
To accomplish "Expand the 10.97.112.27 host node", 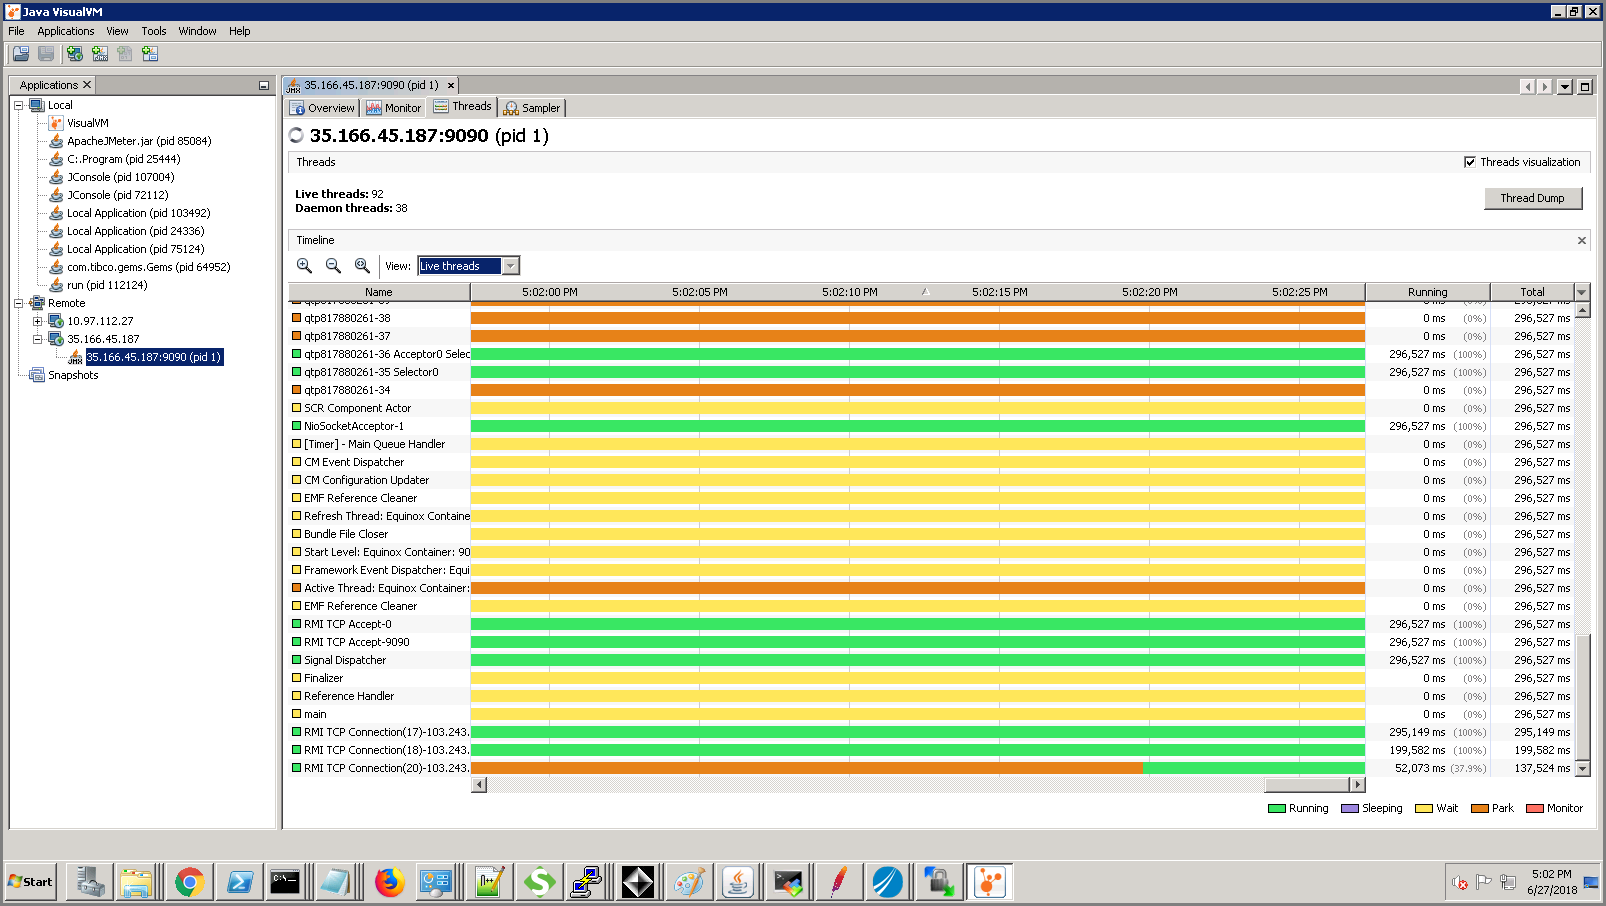I will (x=37, y=321).
